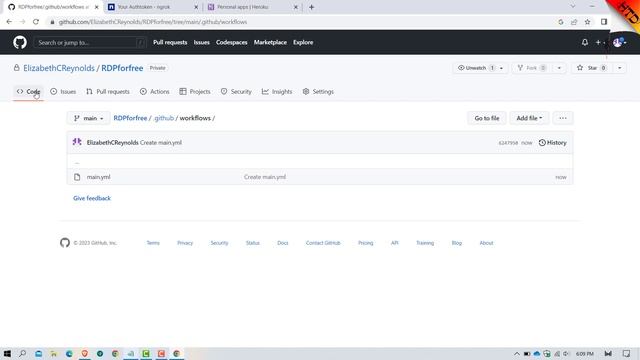Image resolution: width=640 pixels, height=360 pixels.
Task: Click the Give feedback link
Action: (92, 198)
